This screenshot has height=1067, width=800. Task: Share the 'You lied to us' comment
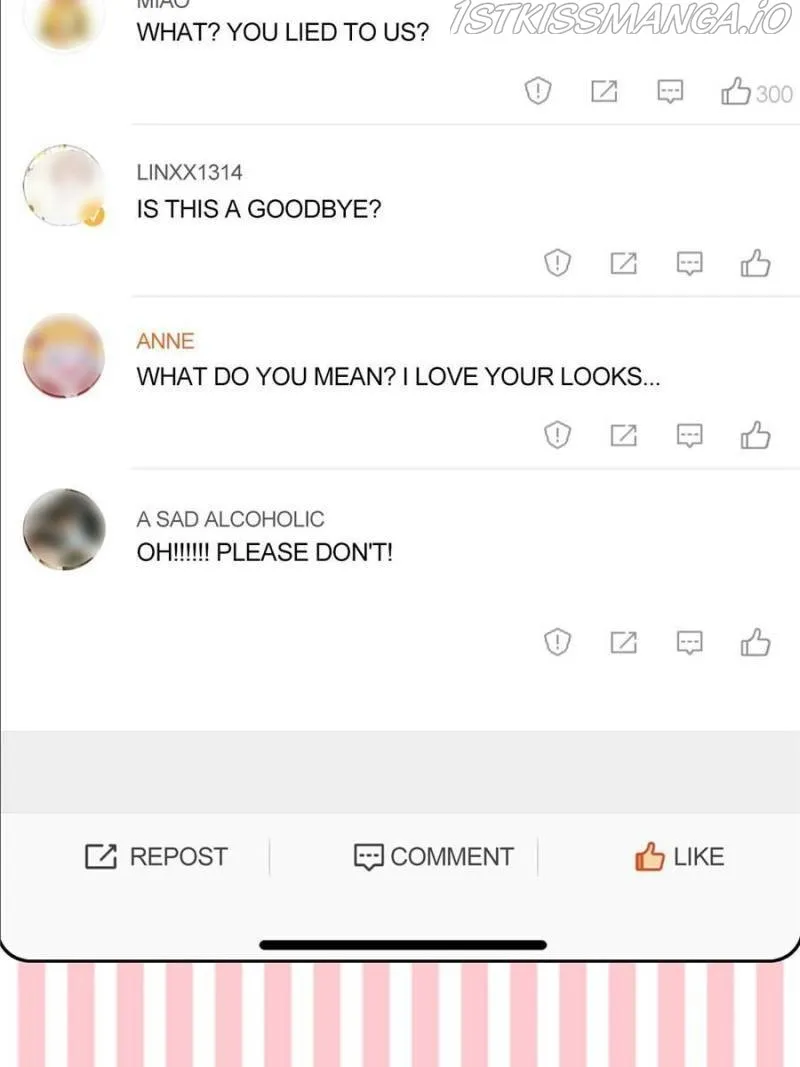[604, 91]
